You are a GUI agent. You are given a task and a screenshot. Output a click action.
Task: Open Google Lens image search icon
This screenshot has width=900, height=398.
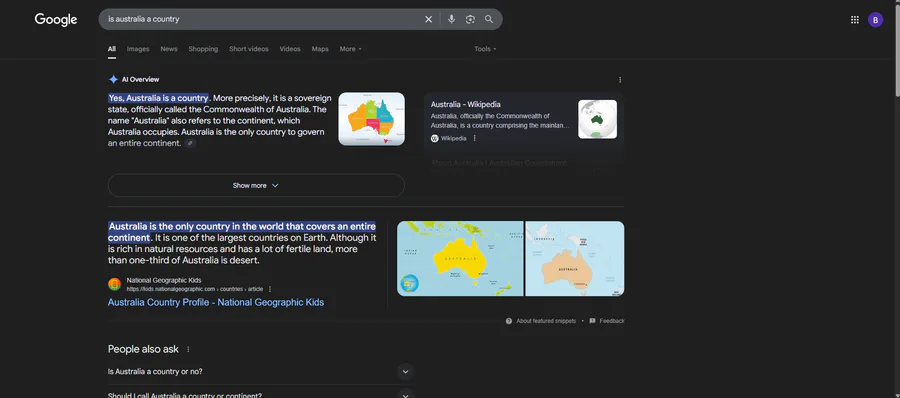pyautogui.click(x=470, y=20)
